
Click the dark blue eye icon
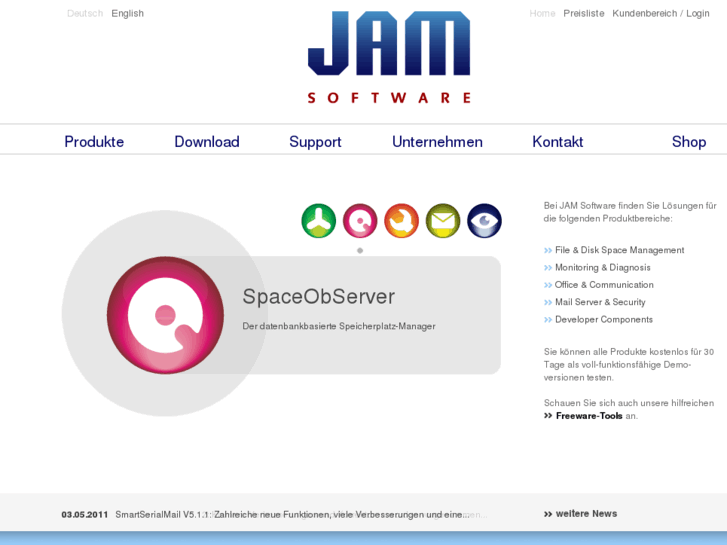pos(484,221)
